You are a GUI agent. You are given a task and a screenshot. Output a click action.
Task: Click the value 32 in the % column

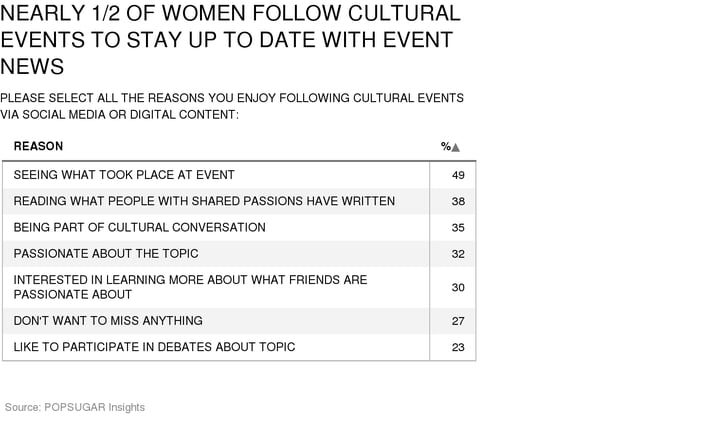[458, 254]
